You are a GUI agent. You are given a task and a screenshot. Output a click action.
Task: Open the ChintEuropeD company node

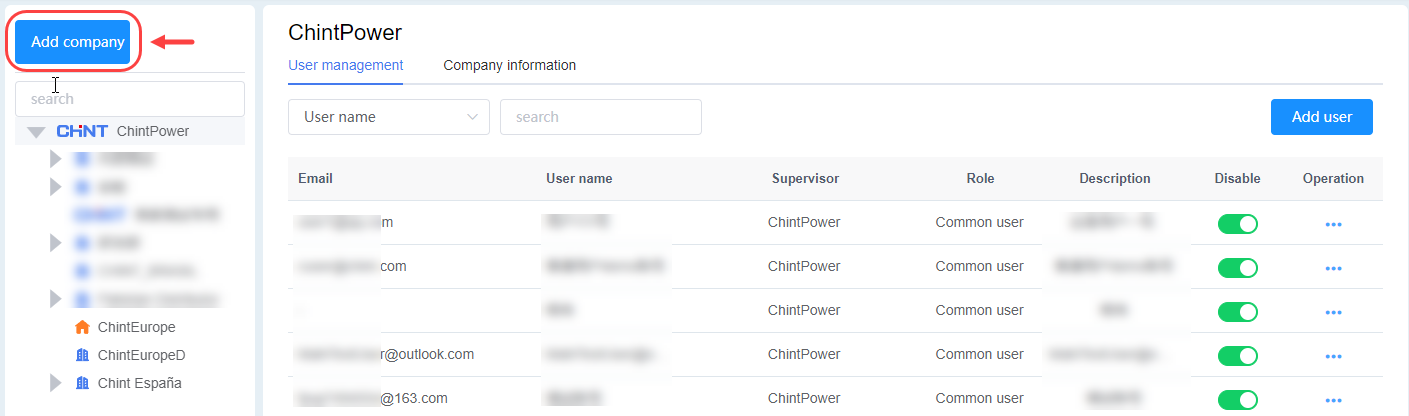142,355
